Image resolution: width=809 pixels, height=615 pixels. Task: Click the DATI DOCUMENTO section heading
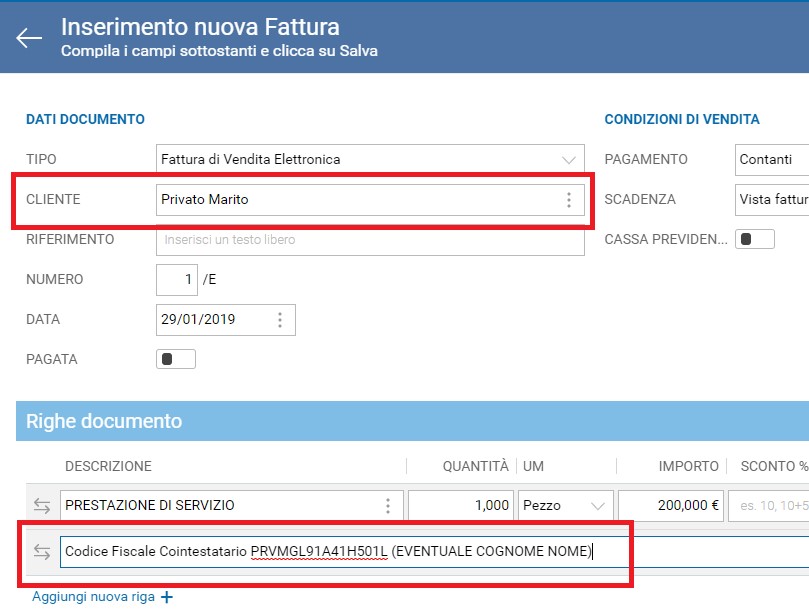[x=85, y=119]
